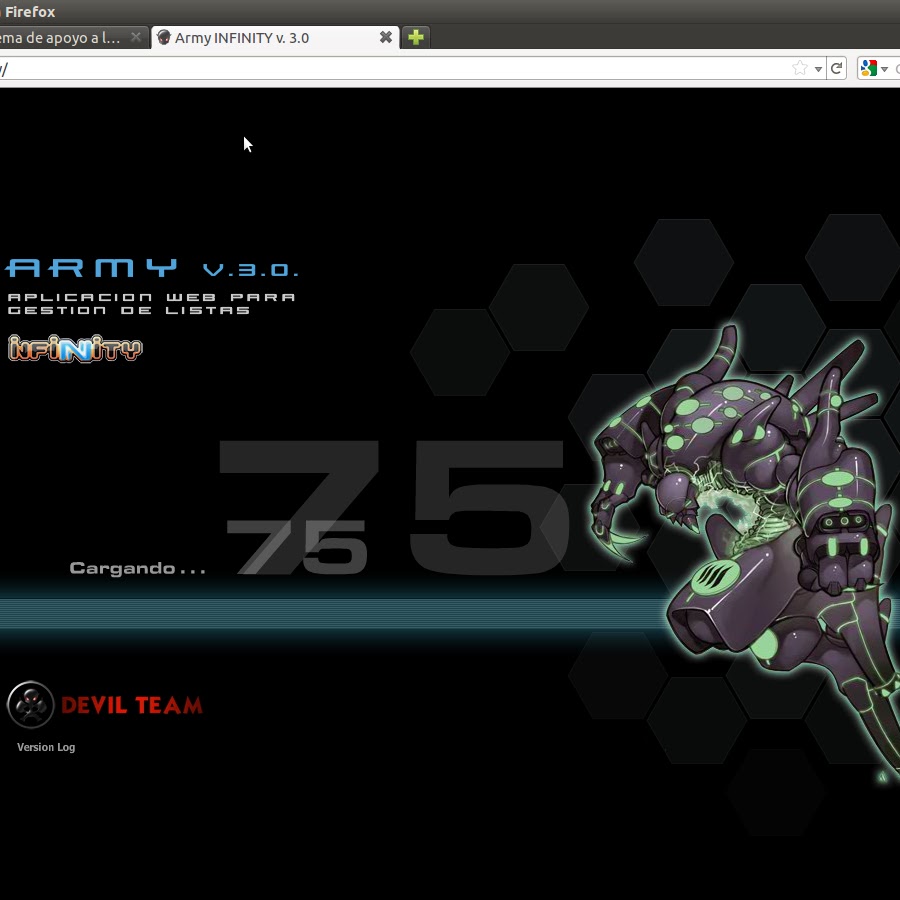Close the Army INFINITY v. 3.0 tab

pyautogui.click(x=386, y=38)
